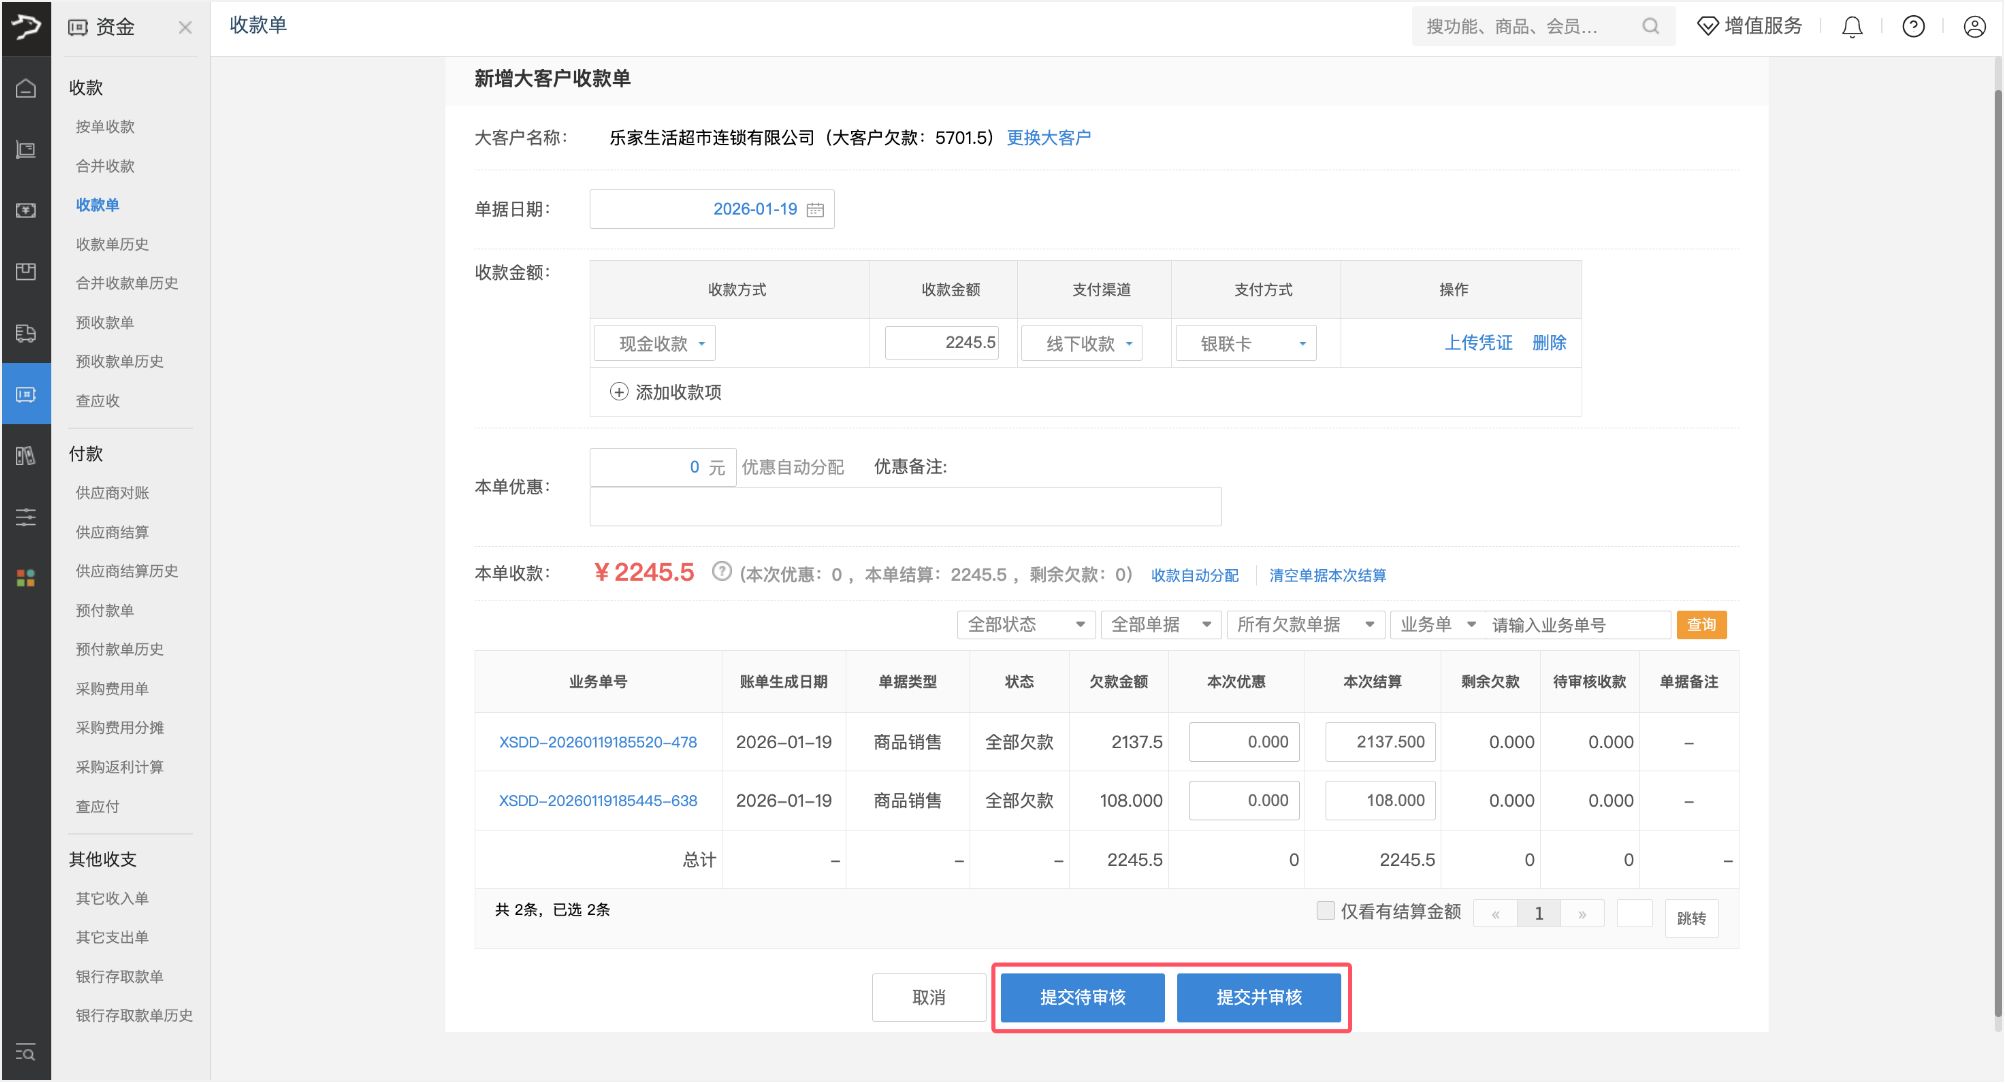
Task: Close the 资金 panel with X
Action: [185, 28]
